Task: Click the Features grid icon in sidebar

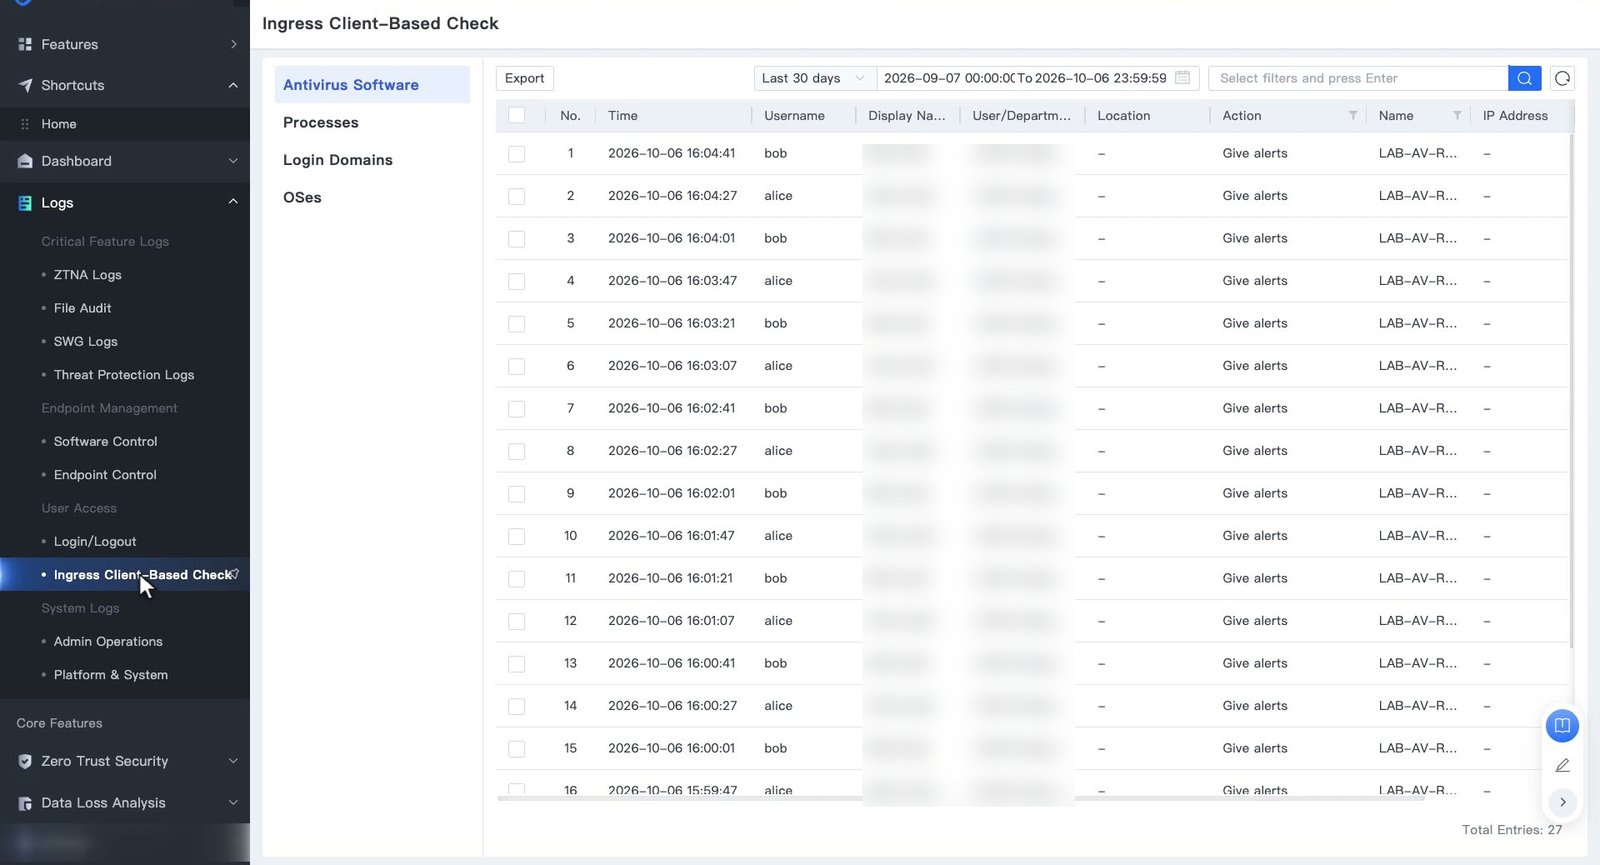Action: pyautogui.click(x=25, y=44)
